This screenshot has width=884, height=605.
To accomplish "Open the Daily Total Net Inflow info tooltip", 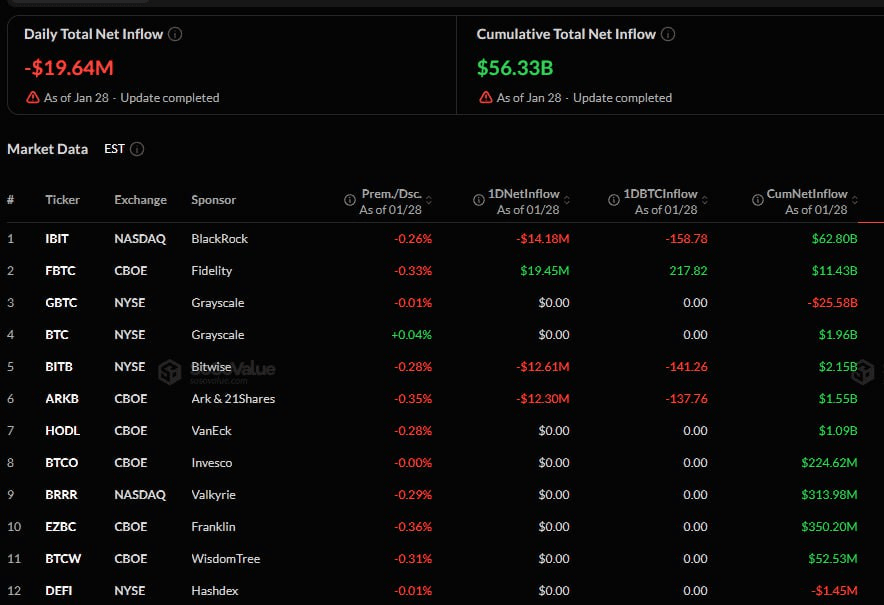I will click(175, 33).
